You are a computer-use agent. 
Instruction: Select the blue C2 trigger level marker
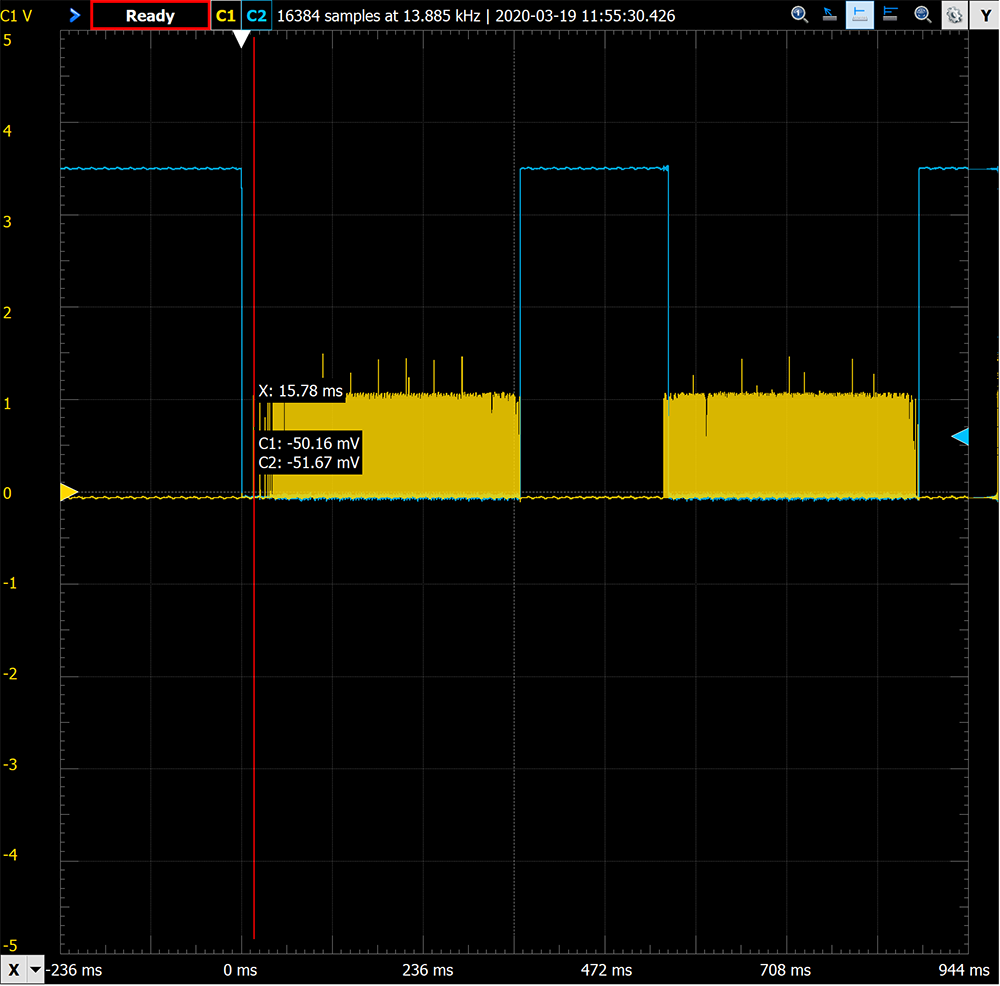(960, 437)
